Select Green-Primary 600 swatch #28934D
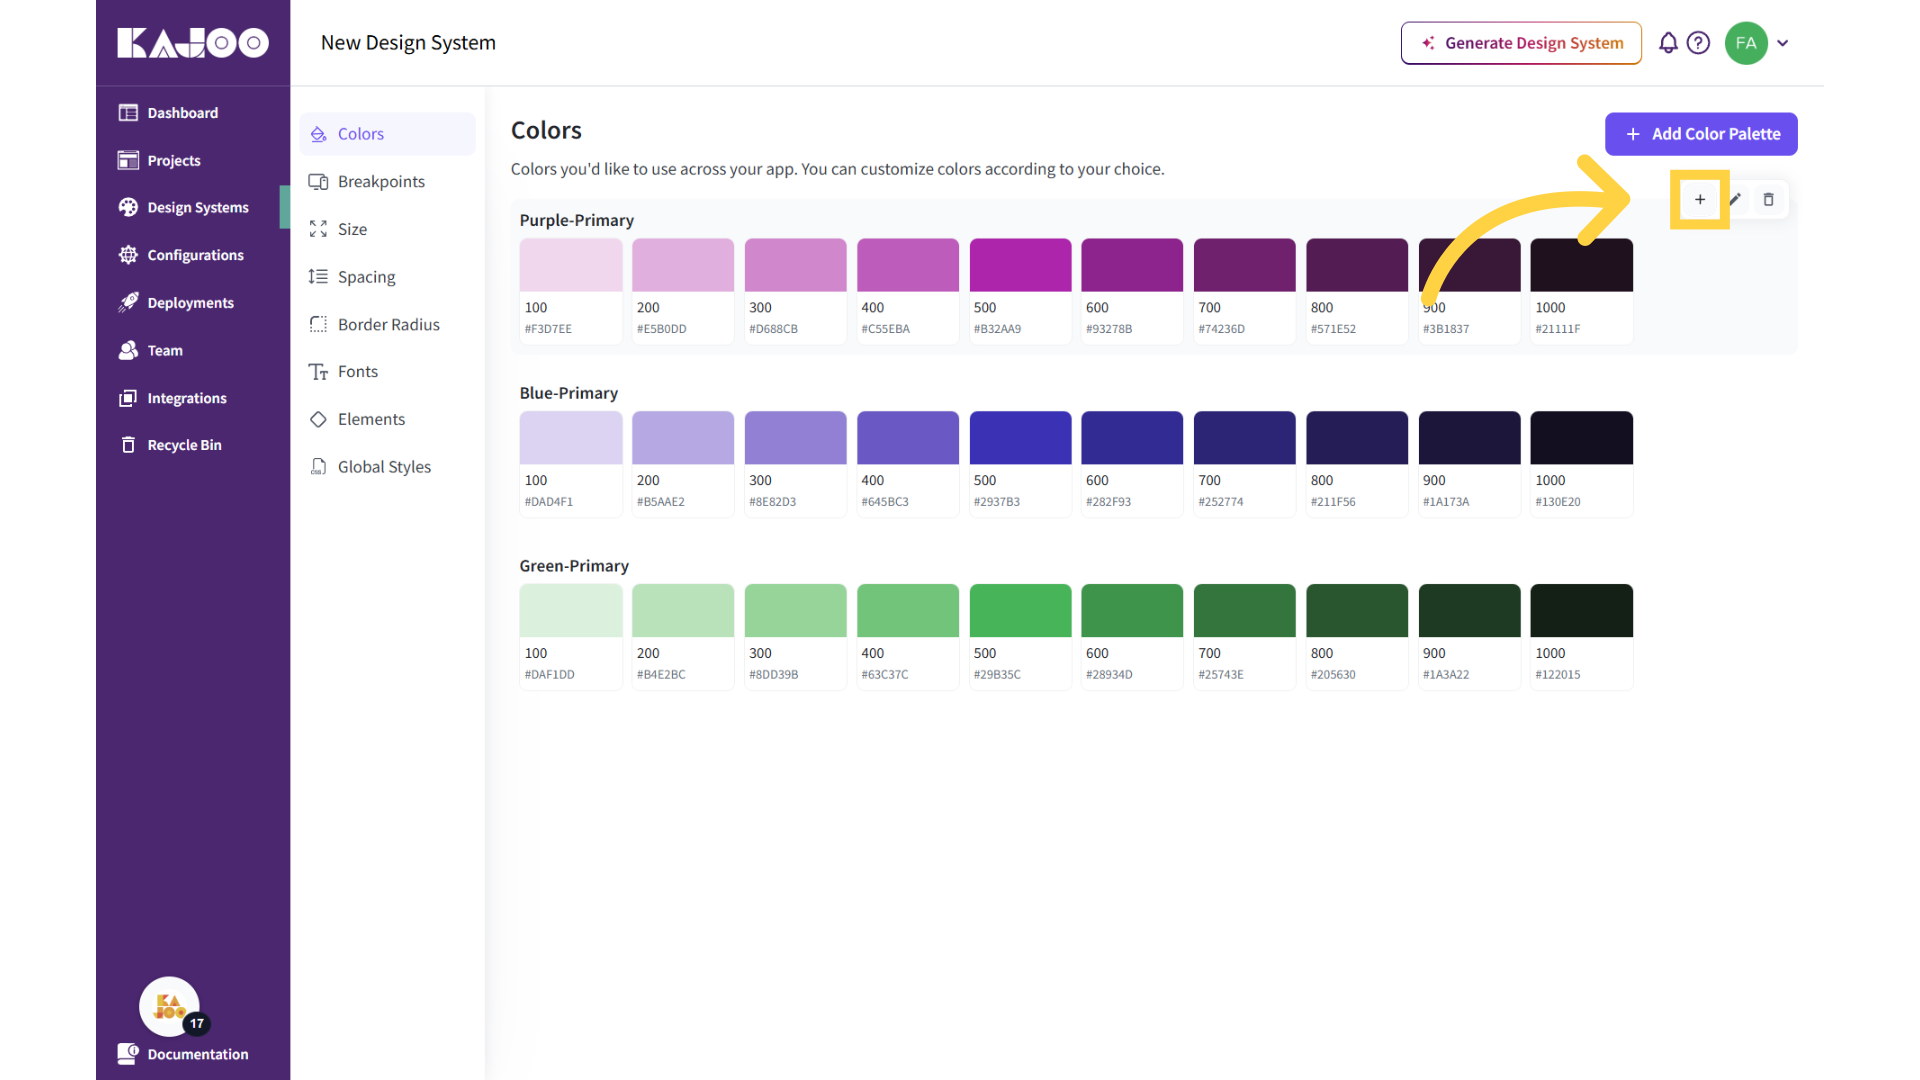1920x1080 pixels. pos(1132,638)
